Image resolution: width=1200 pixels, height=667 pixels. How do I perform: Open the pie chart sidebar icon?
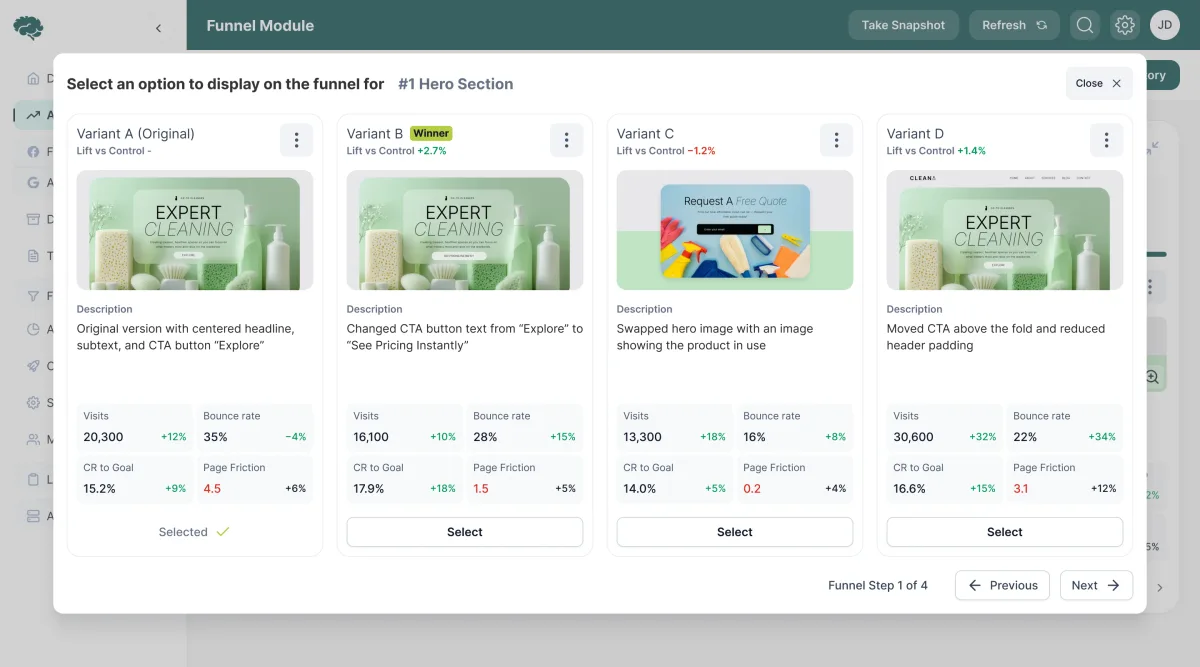coord(34,329)
